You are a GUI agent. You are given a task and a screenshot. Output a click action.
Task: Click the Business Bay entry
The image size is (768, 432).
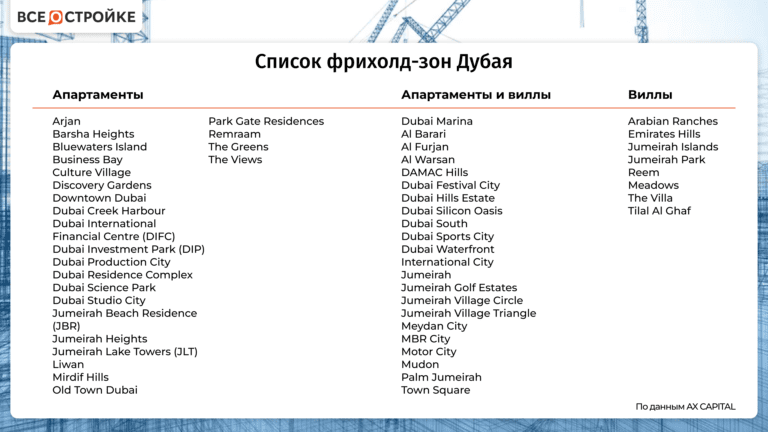click(x=87, y=160)
